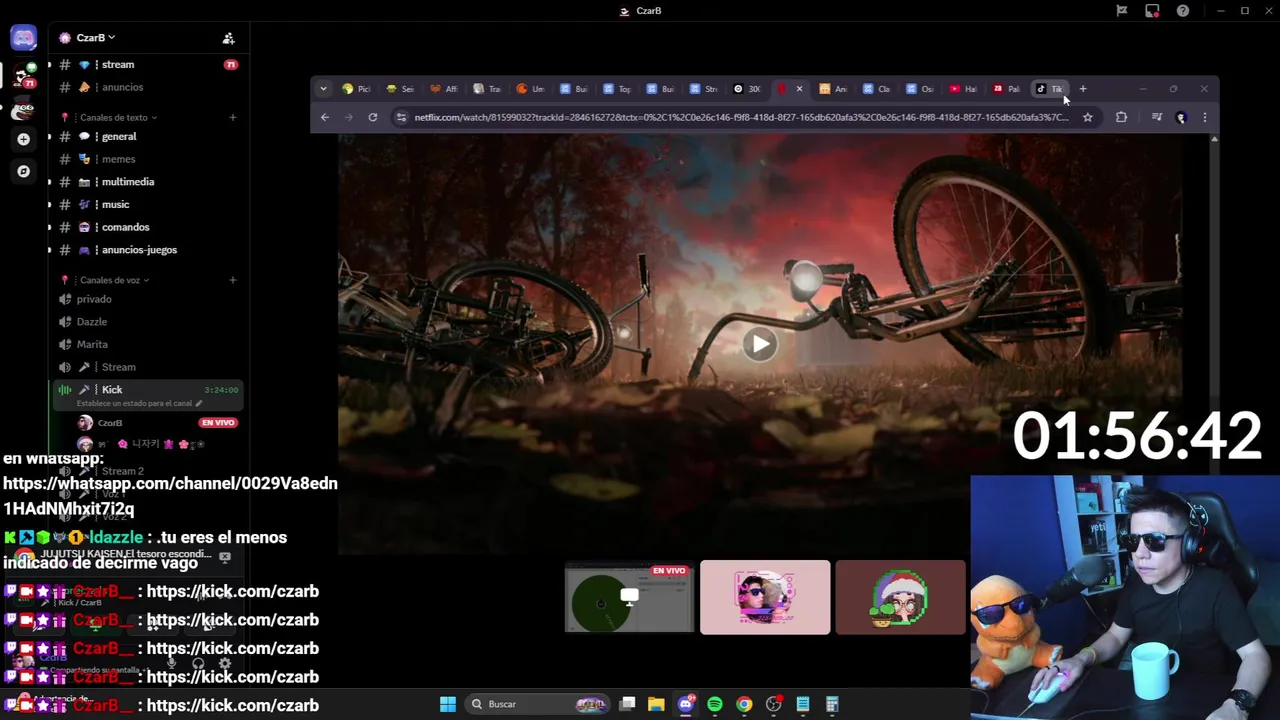The height and width of the screenshot is (720, 1280).
Task: Switch to the Top browser tab
Action: click(x=617, y=89)
